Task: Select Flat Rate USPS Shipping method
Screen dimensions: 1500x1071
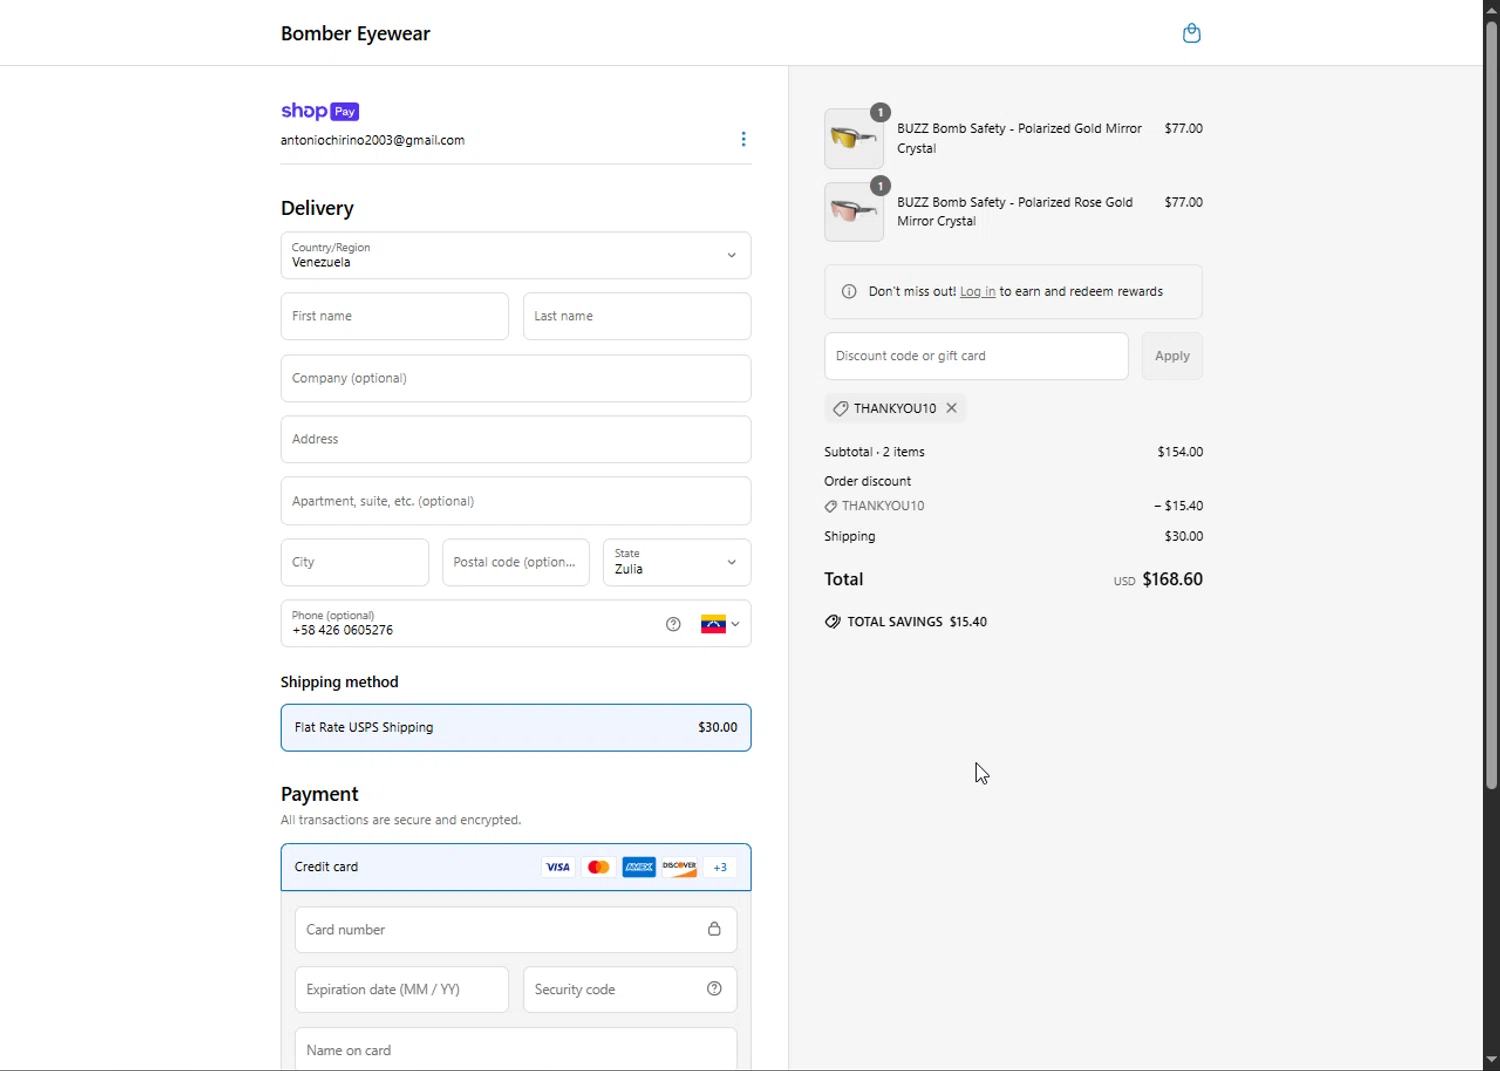Action: (x=516, y=728)
